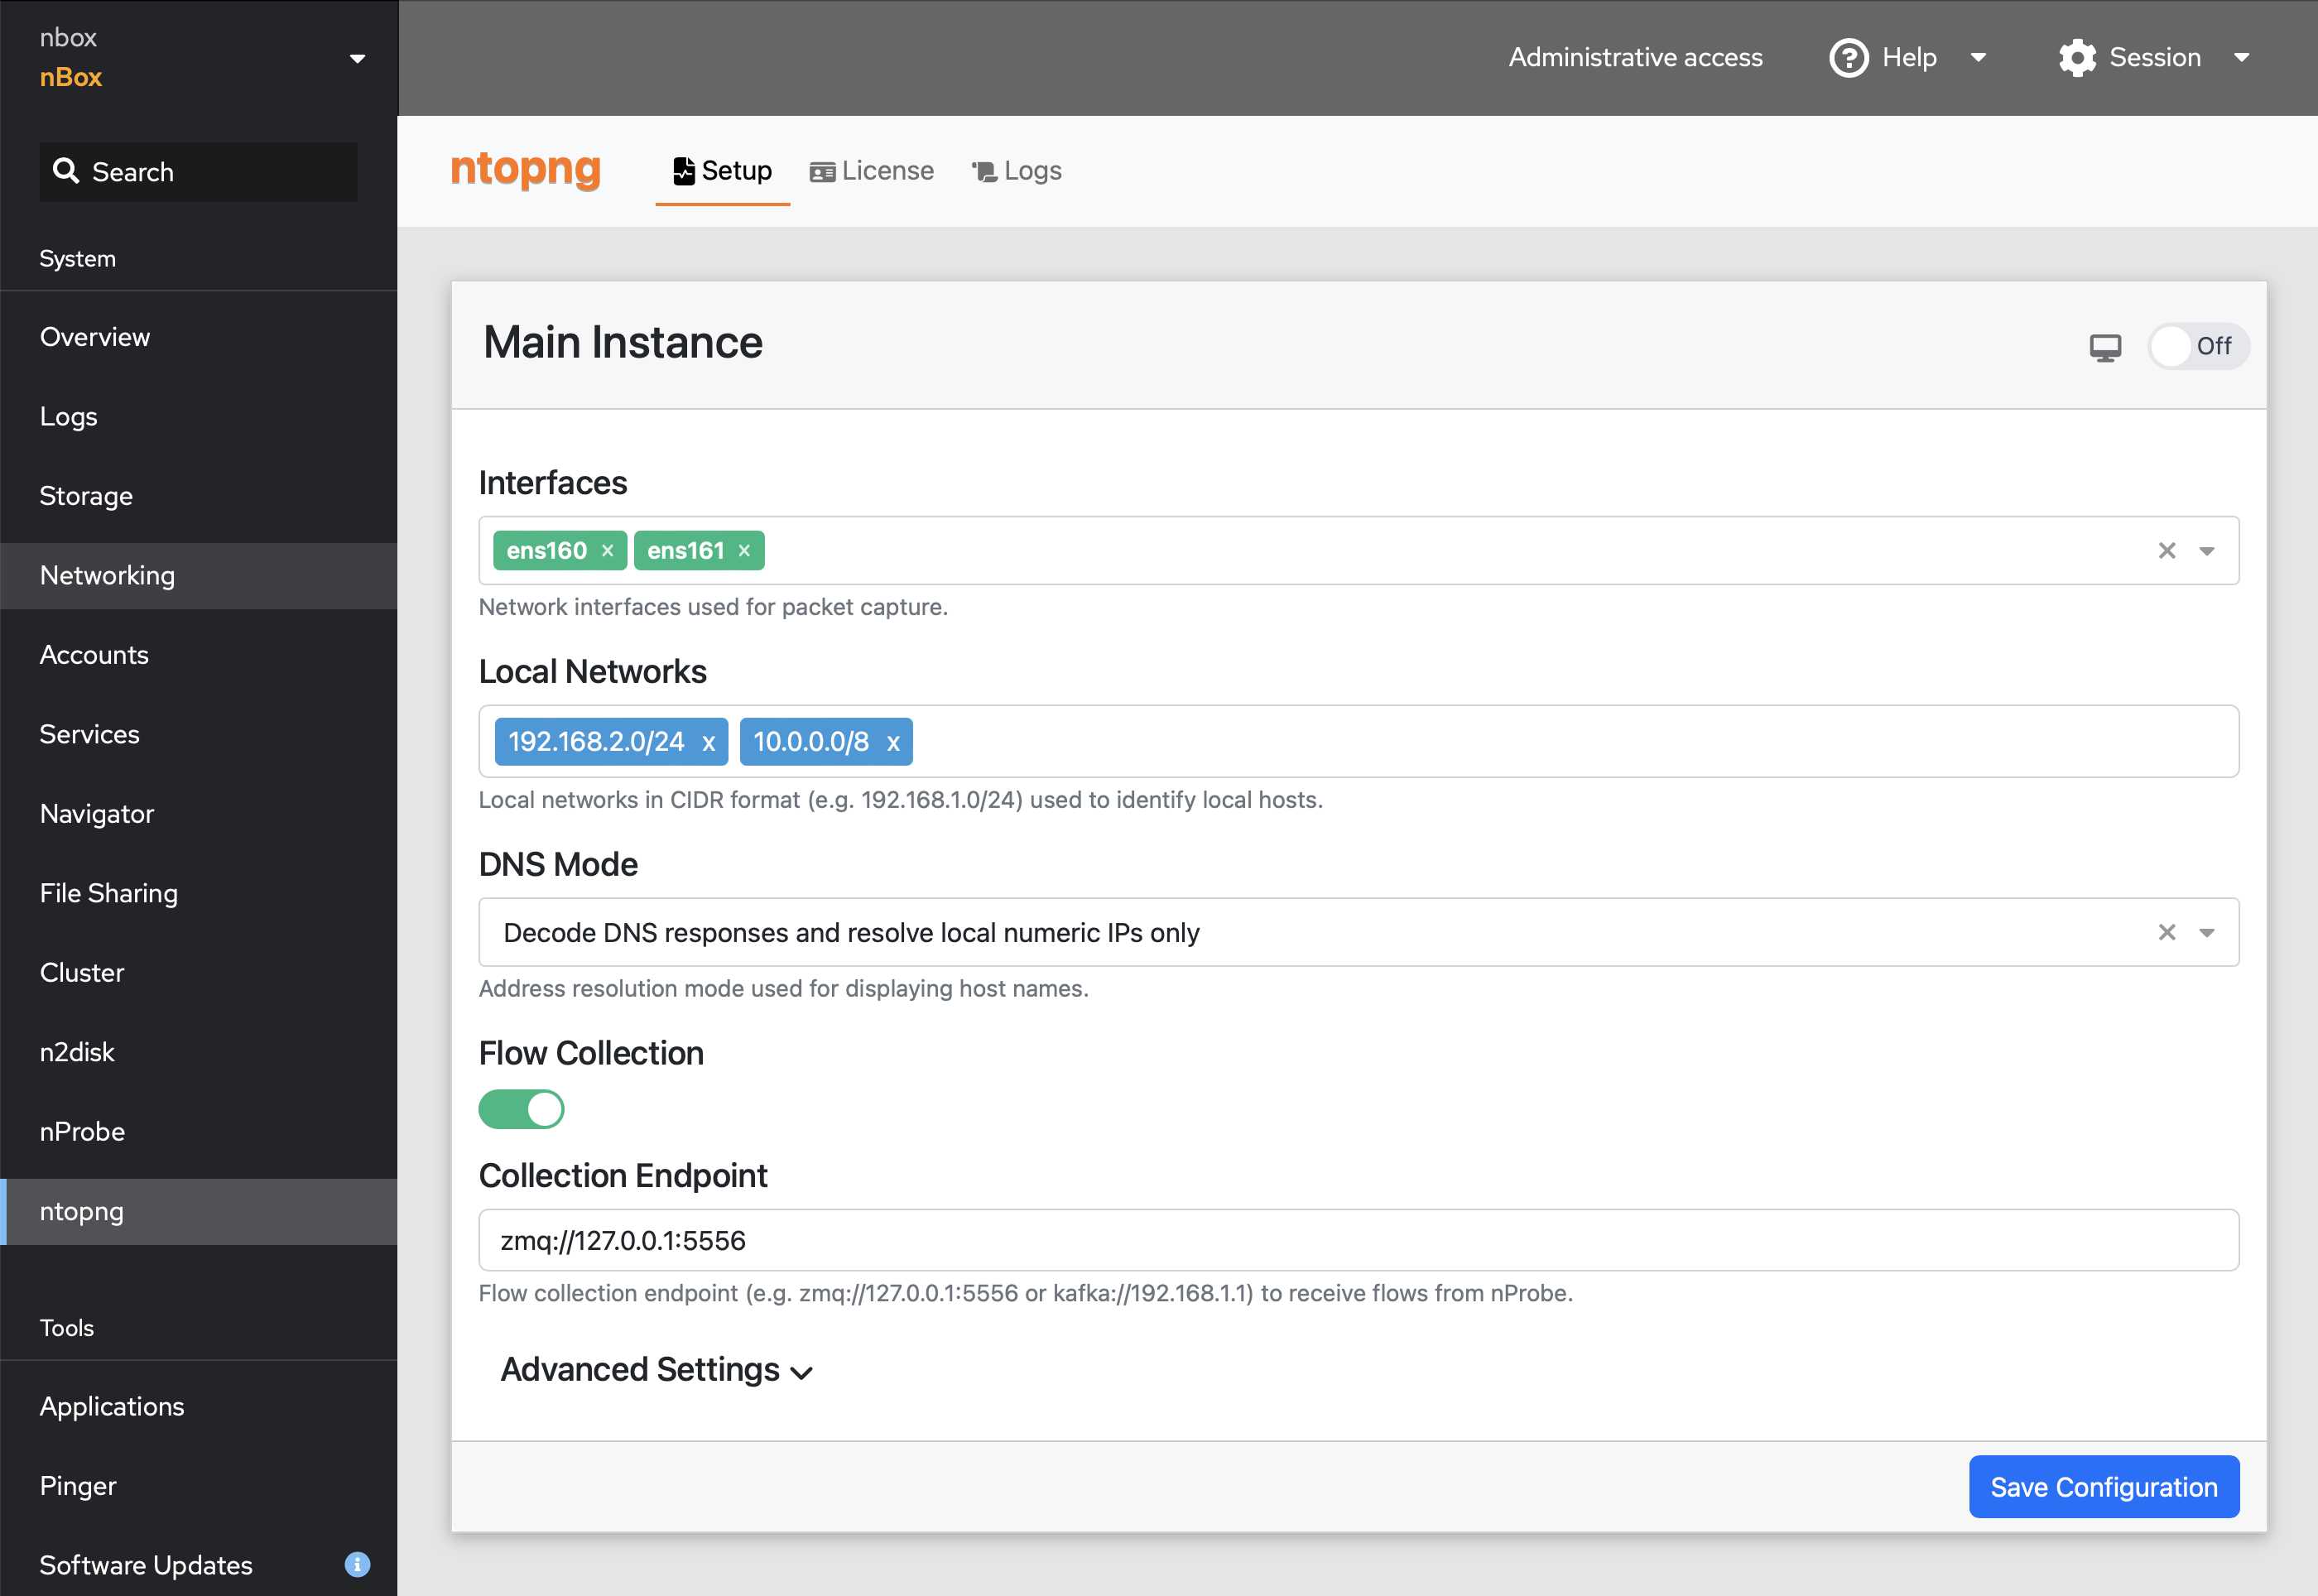Expand the Advanced Settings section
Image resolution: width=2318 pixels, height=1596 pixels.
coord(652,1368)
